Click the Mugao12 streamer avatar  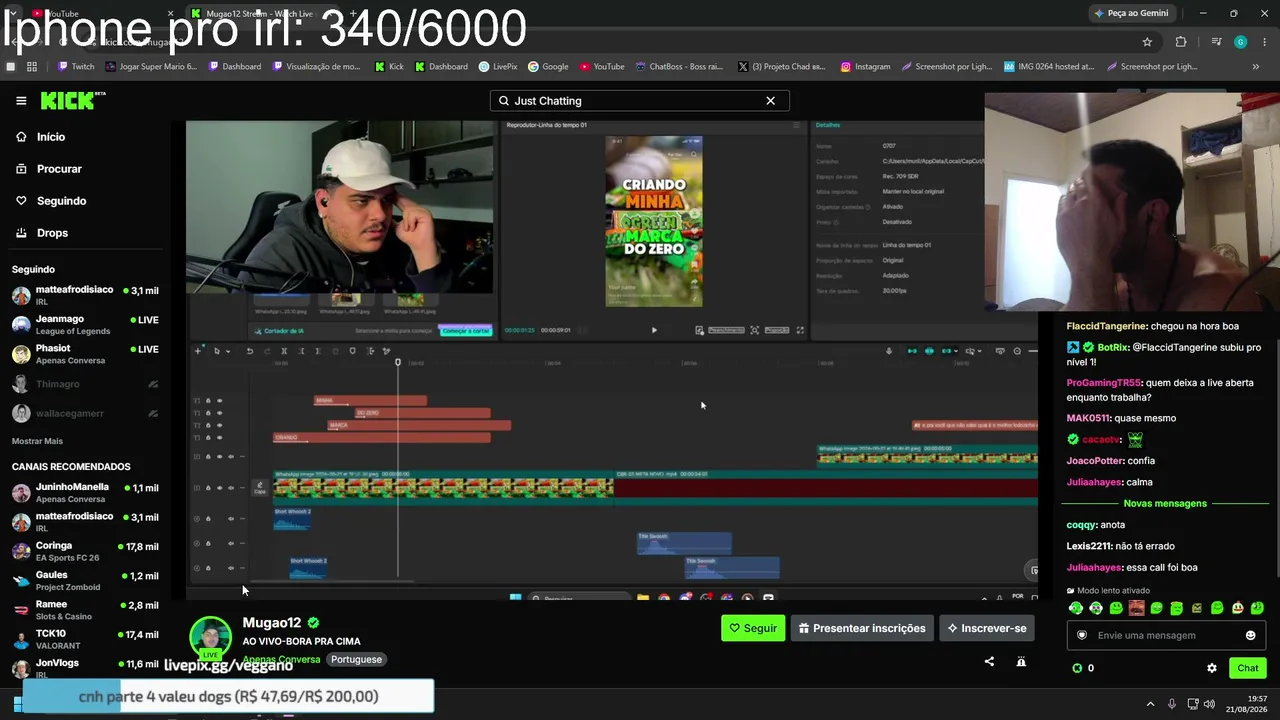pyautogui.click(x=211, y=638)
